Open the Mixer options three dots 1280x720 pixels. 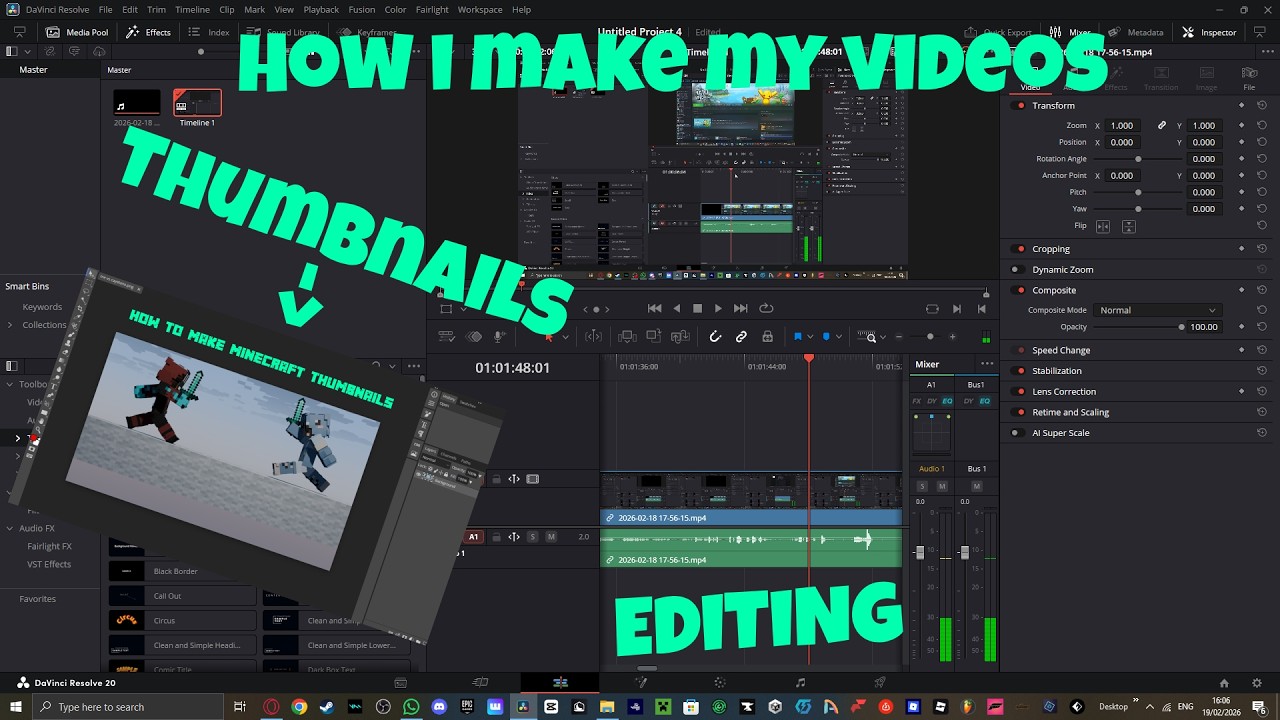point(987,364)
